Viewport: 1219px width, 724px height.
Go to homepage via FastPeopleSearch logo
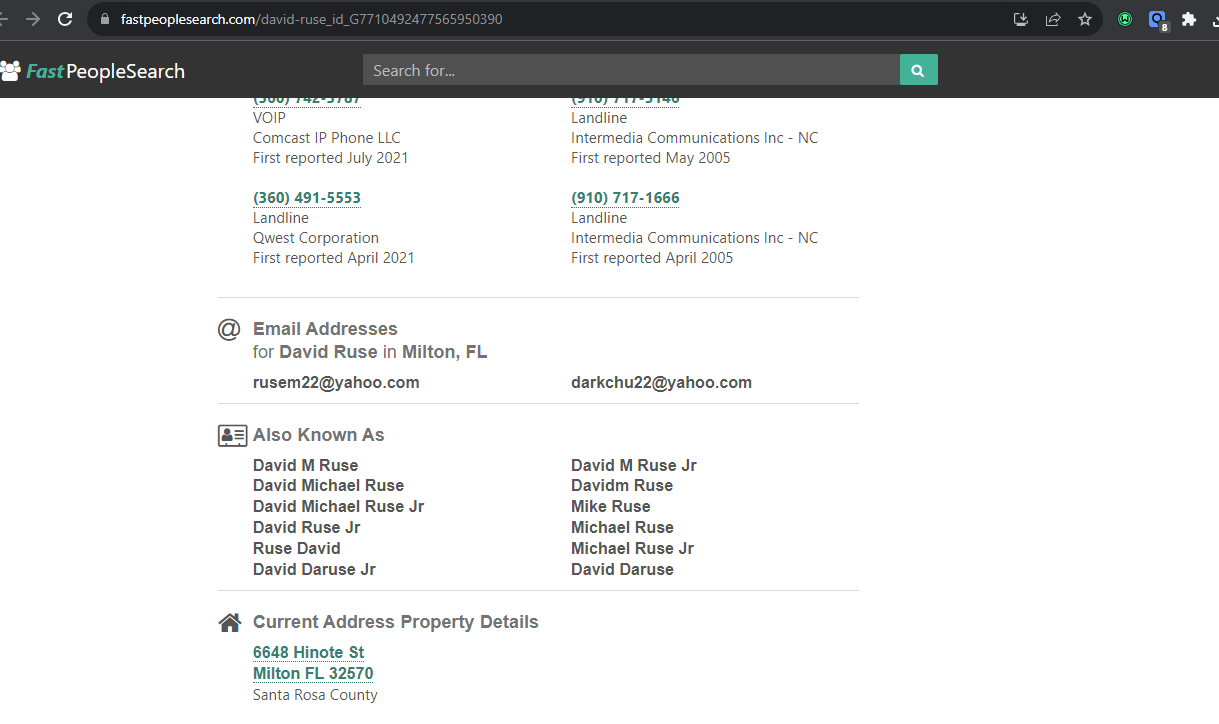tap(93, 71)
